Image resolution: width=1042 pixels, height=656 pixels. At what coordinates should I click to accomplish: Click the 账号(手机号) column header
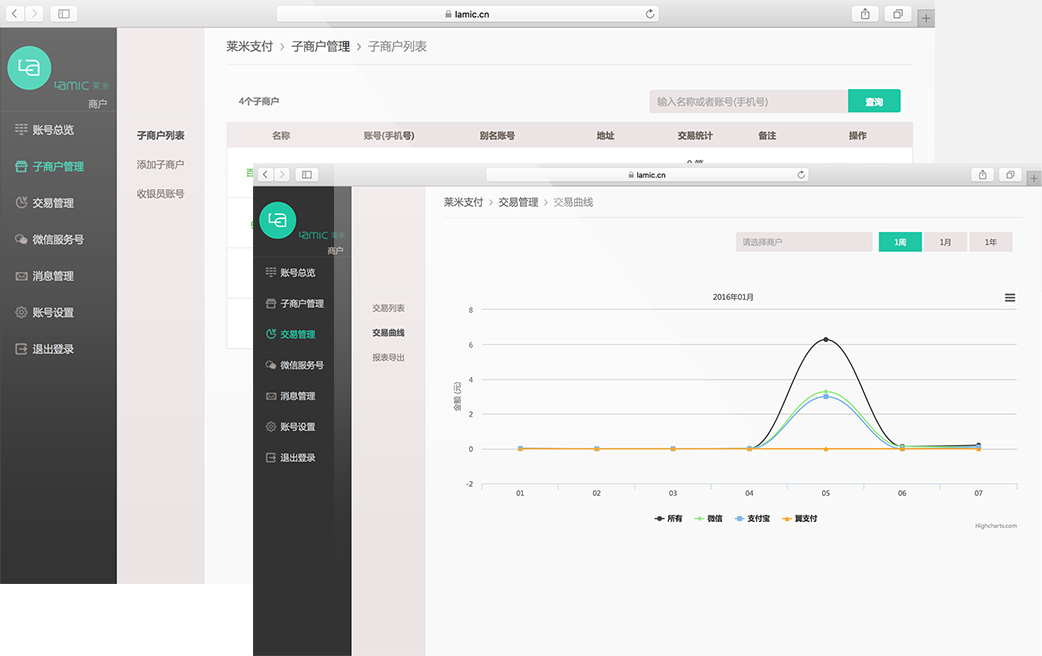389,136
